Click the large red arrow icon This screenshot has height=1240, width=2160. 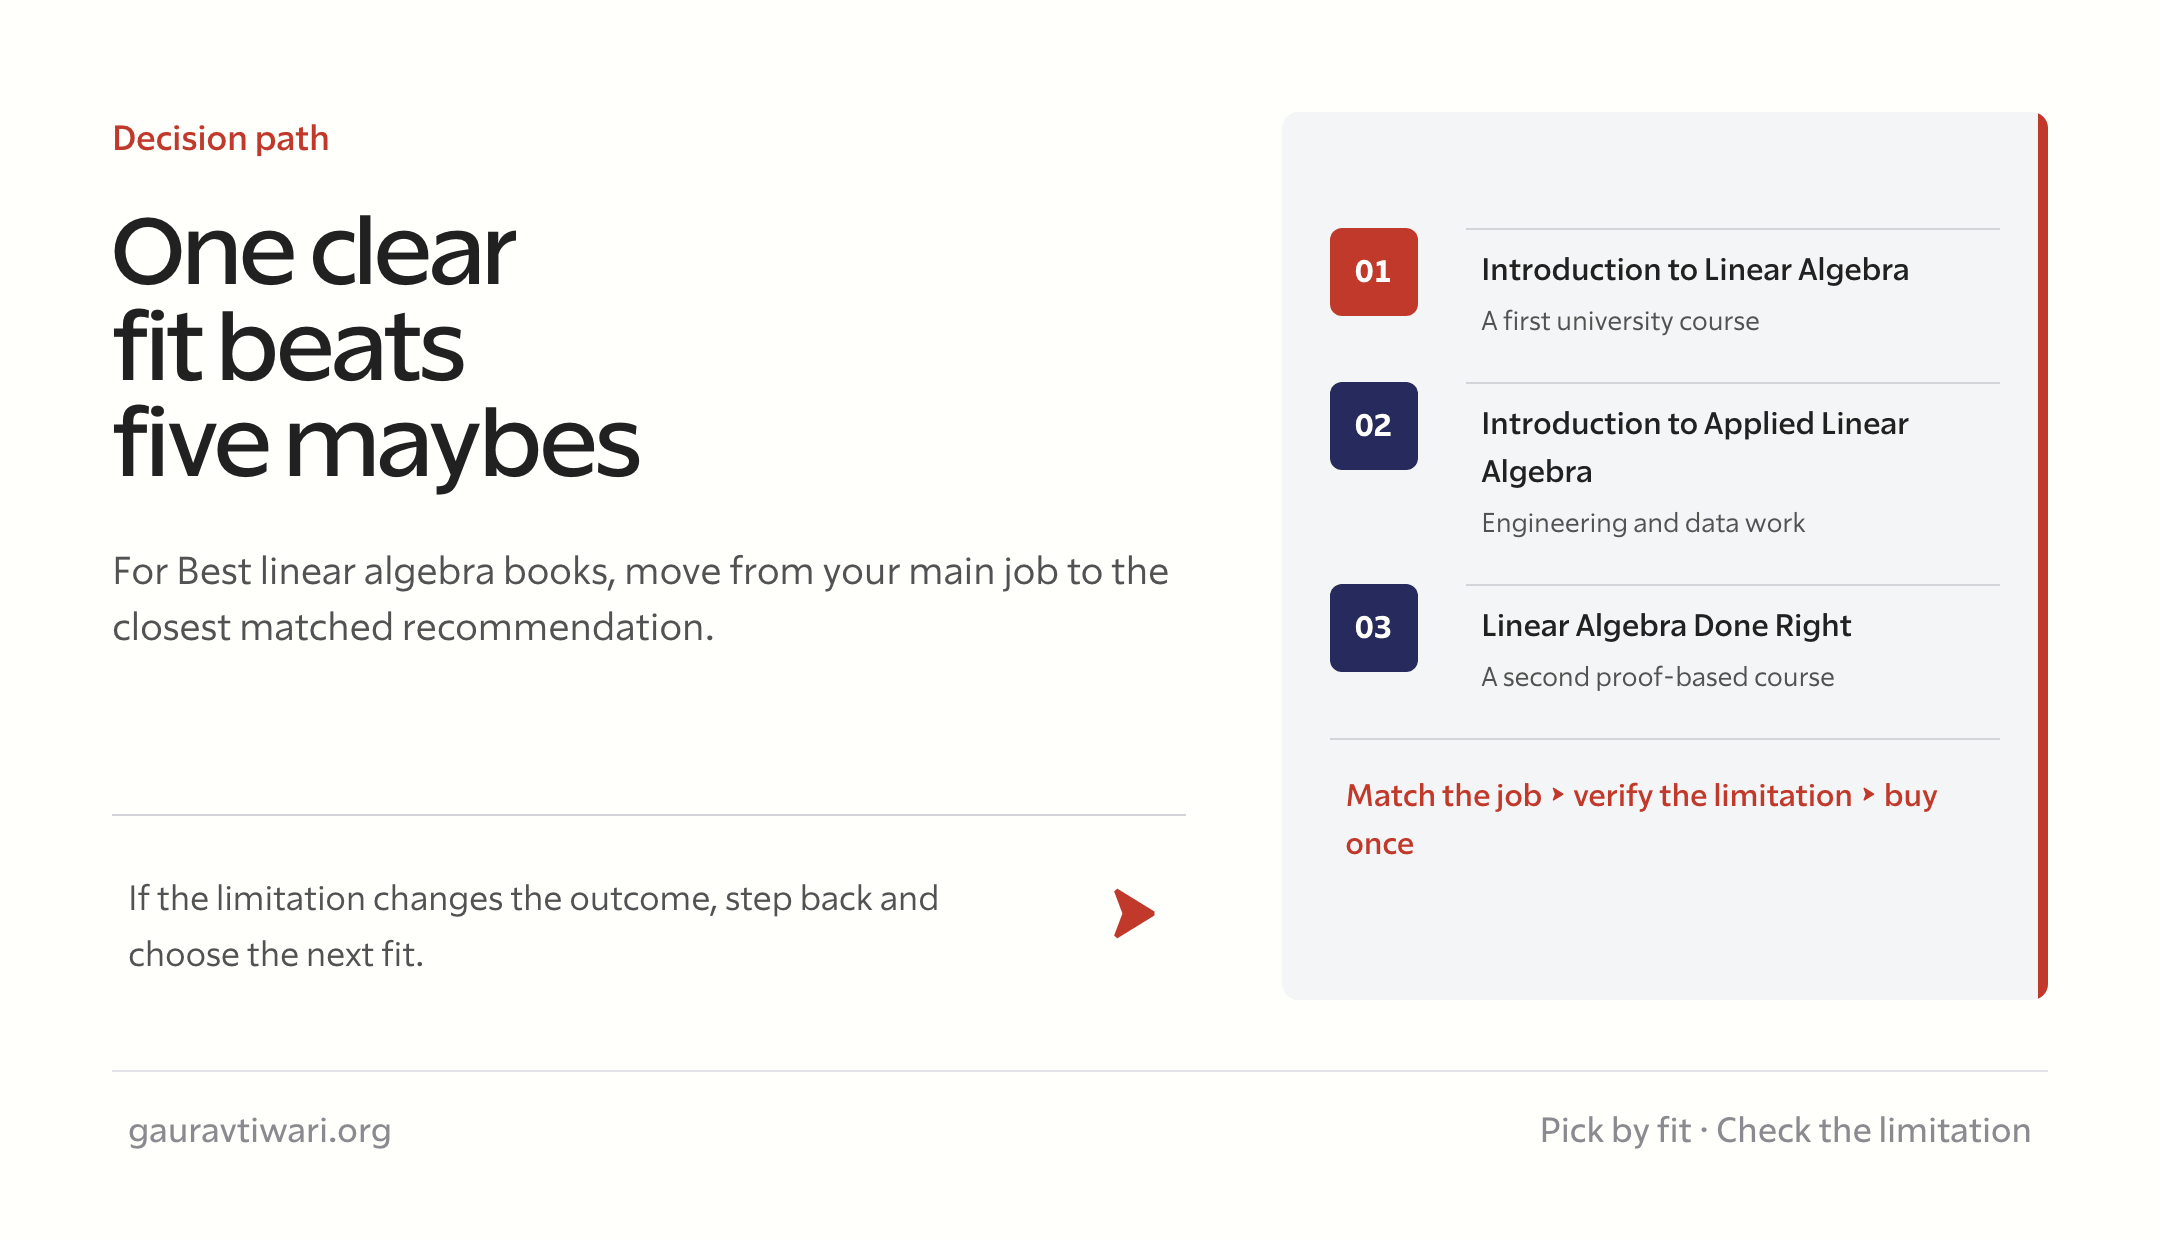pyautogui.click(x=1134, y=913)
